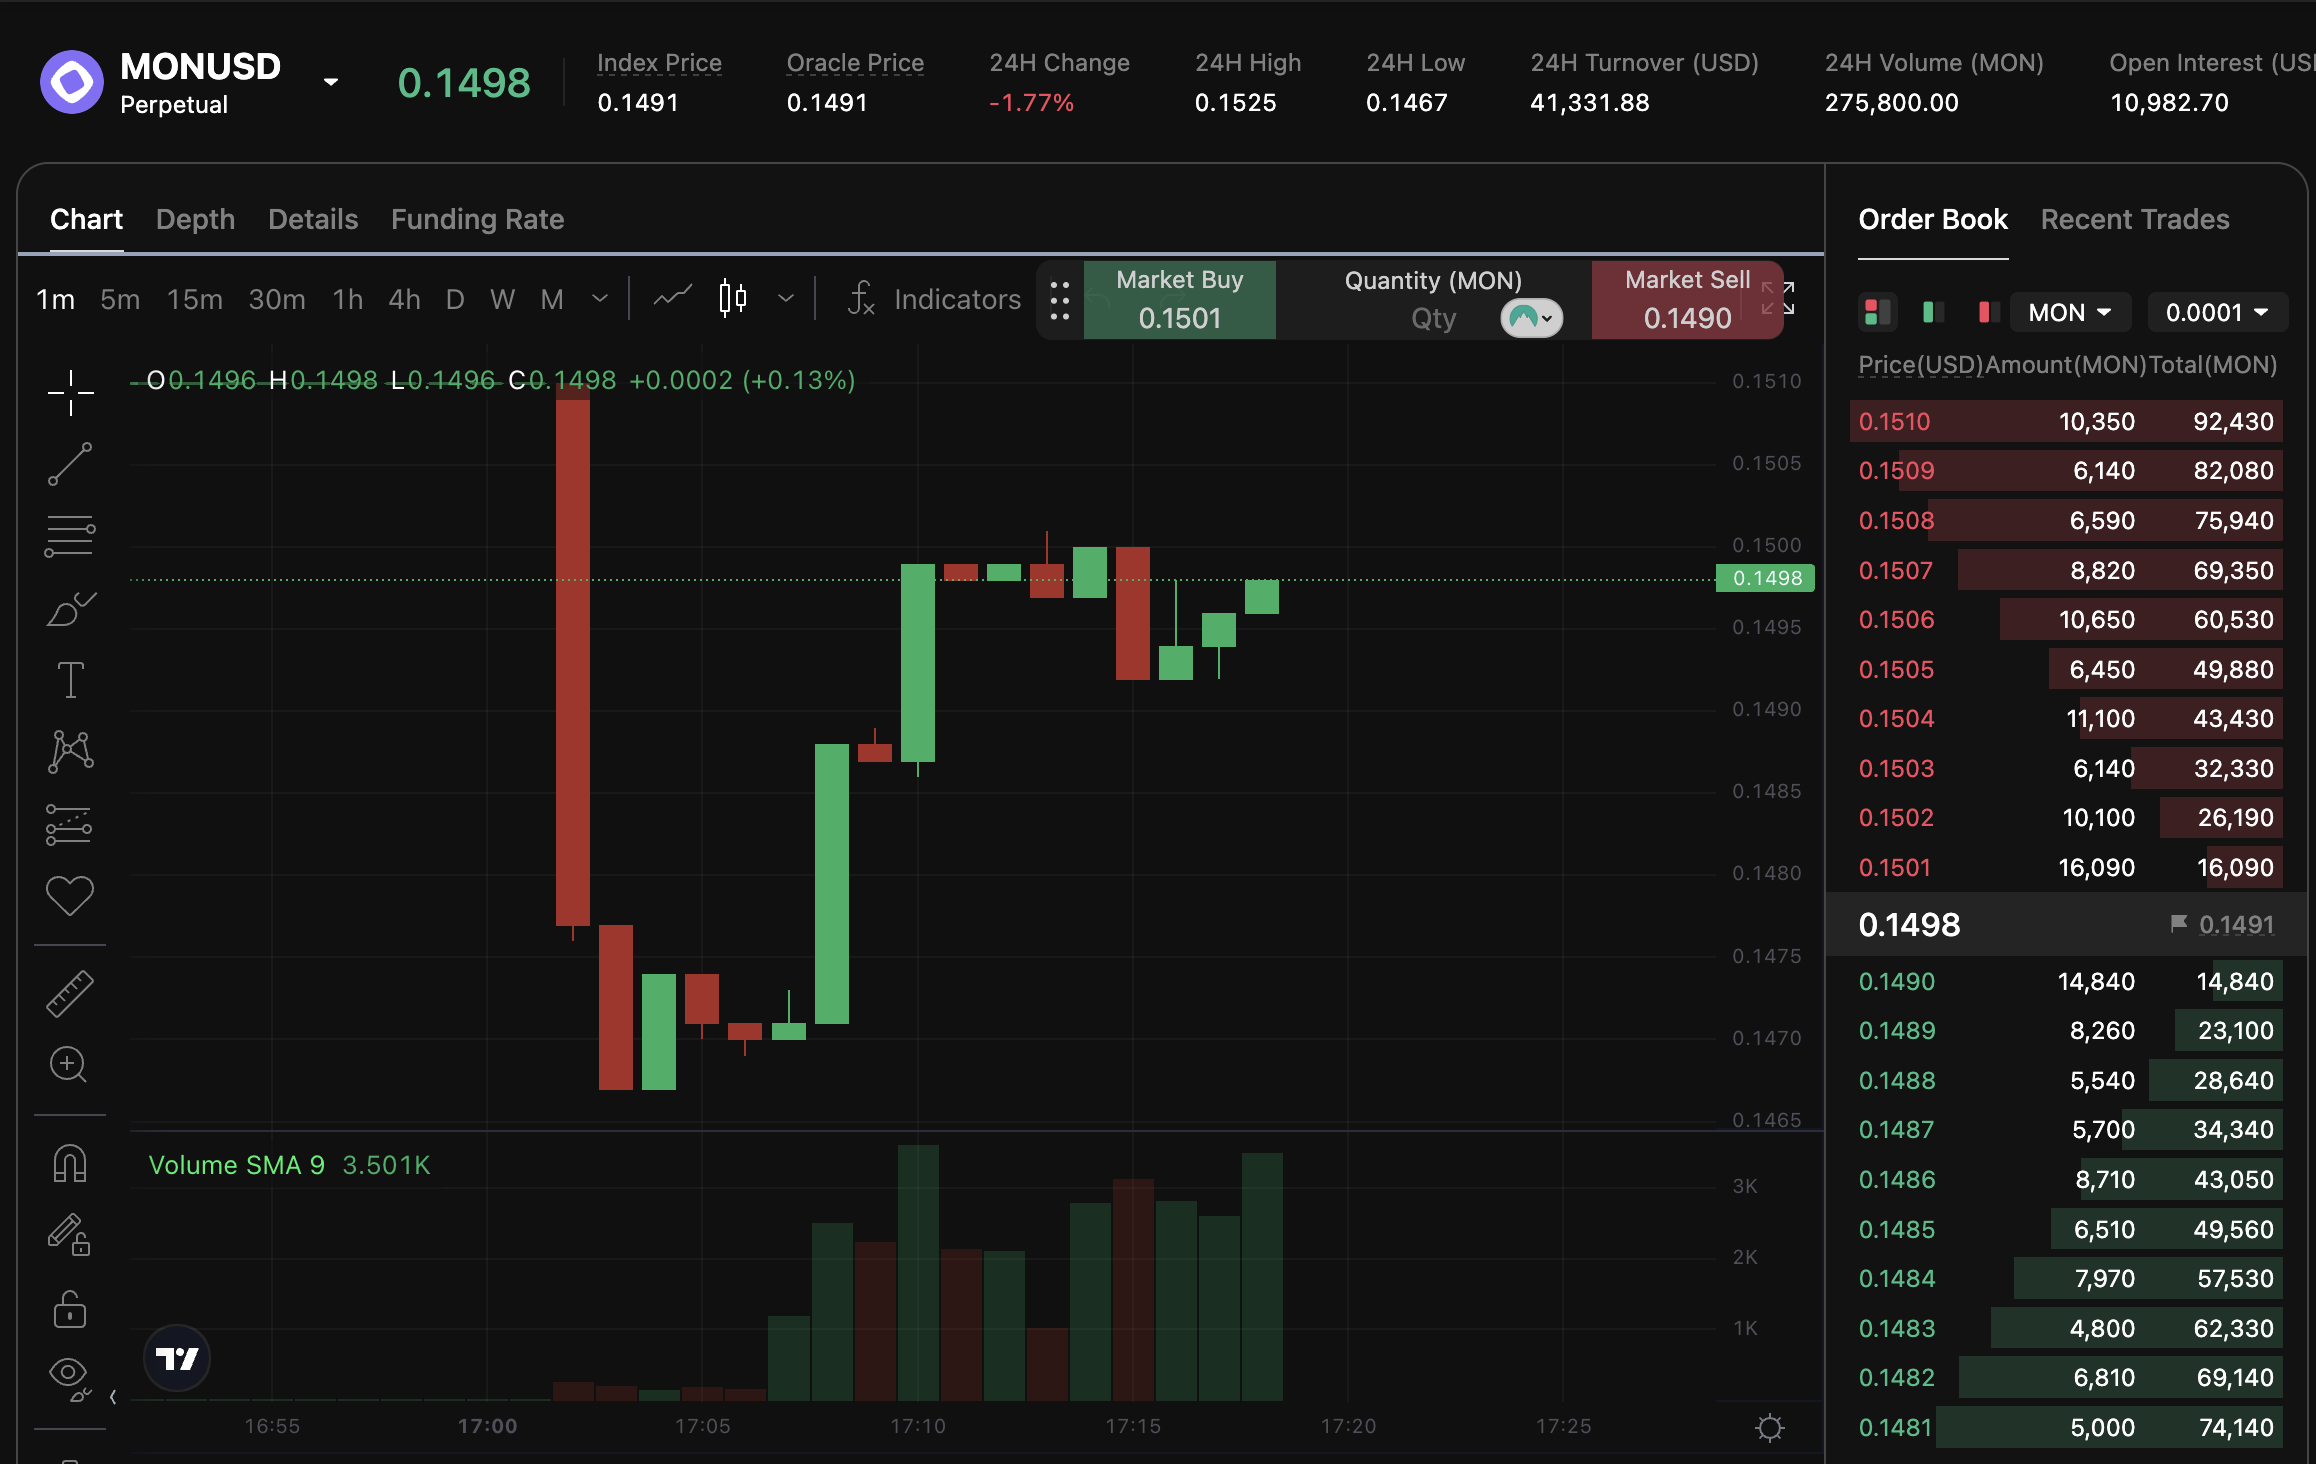This screenshot has width=2316, height=1464.
Task: Select the text annotation tool
Action: point(70,680)
